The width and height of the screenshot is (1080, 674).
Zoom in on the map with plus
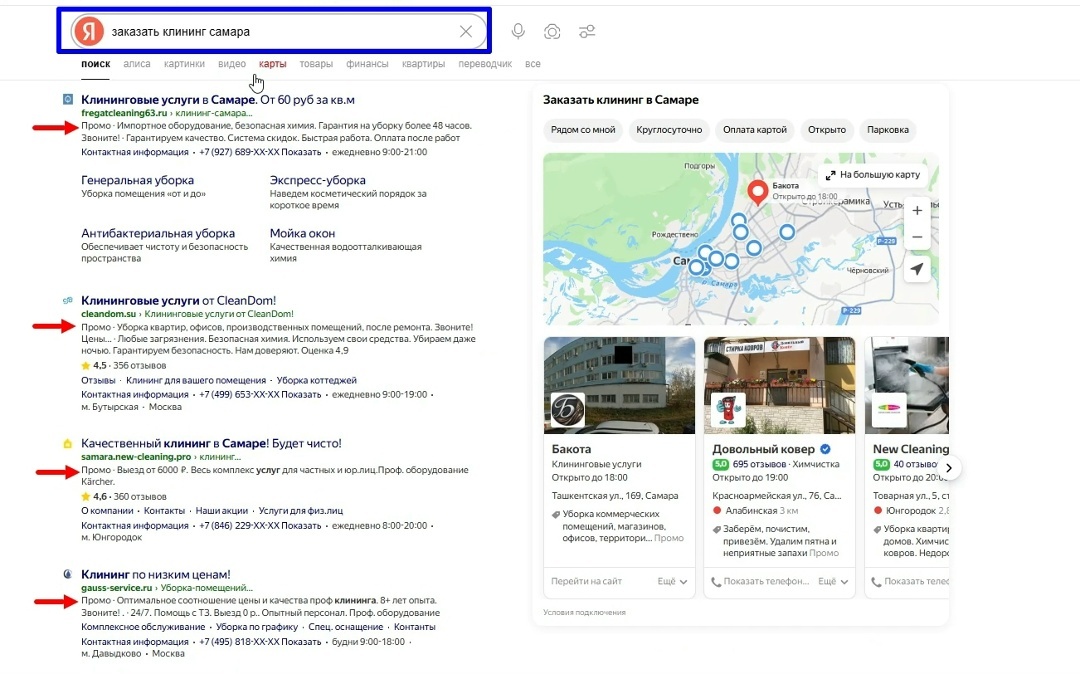click(x=917, y=211)
